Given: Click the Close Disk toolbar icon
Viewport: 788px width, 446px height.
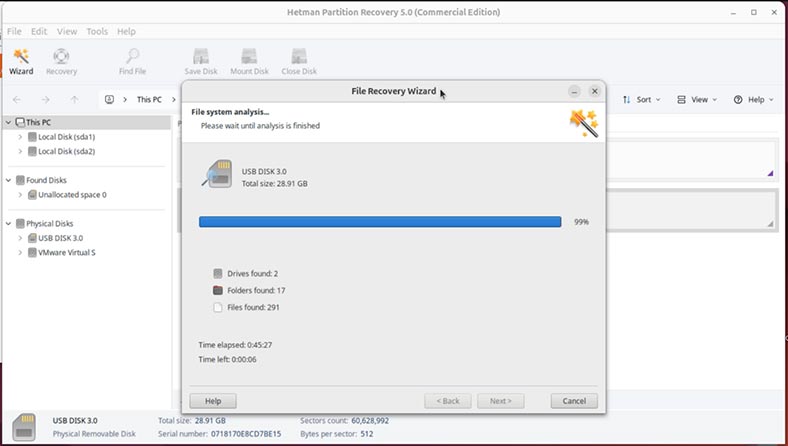Looking at the screenshot, I should (x=299, y=61).
